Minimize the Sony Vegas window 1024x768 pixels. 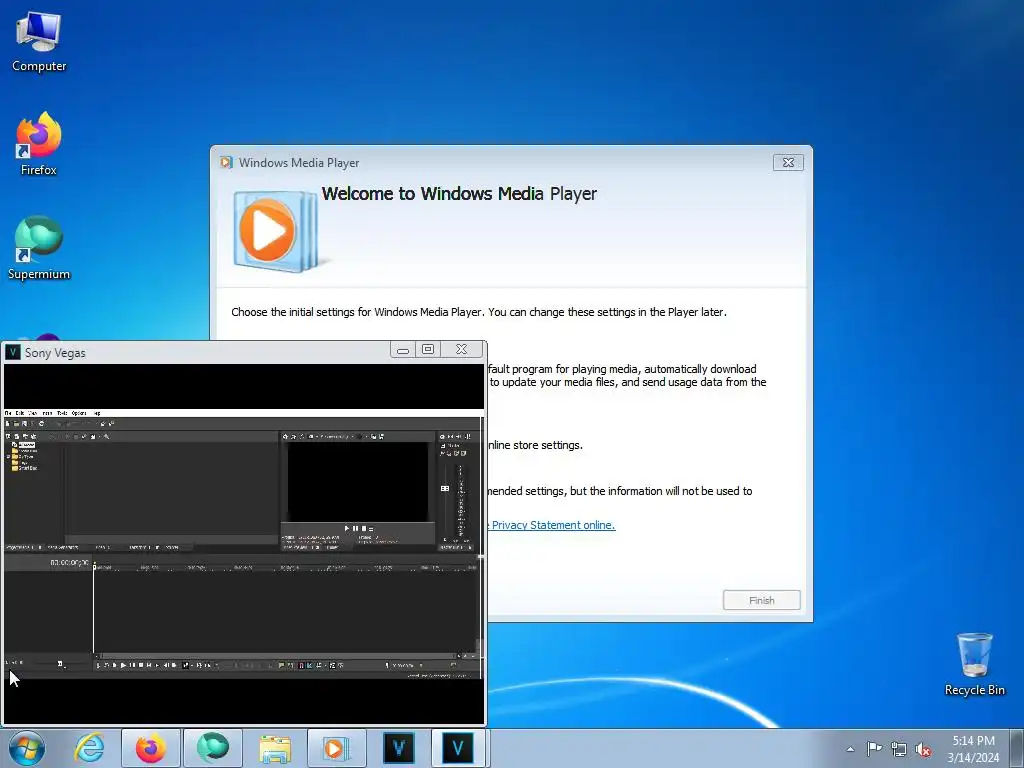pos(403,350)
